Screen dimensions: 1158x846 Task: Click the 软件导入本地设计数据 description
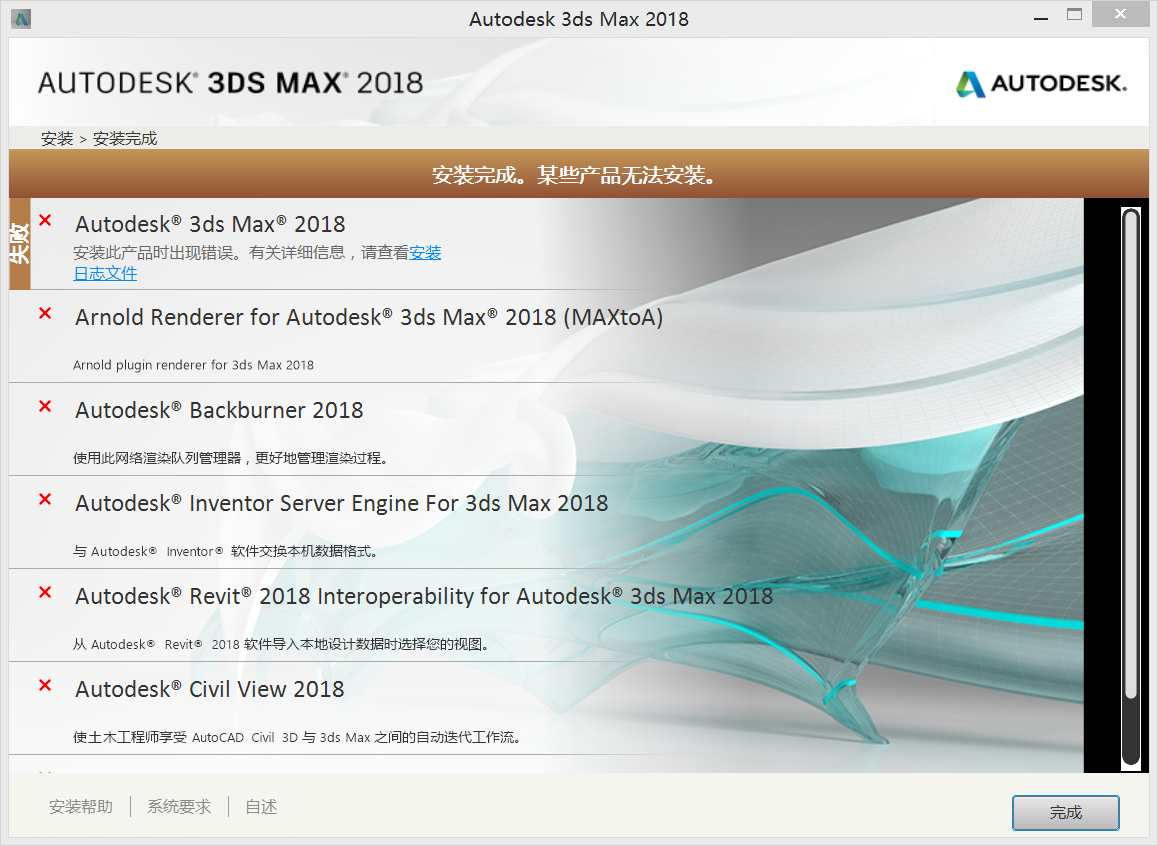point(281,644)
